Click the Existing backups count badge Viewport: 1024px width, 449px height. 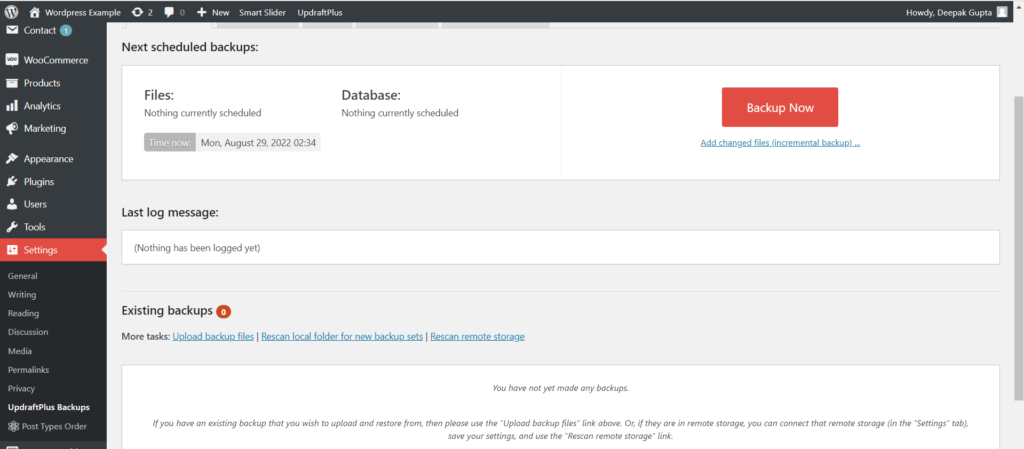(223, 311)
